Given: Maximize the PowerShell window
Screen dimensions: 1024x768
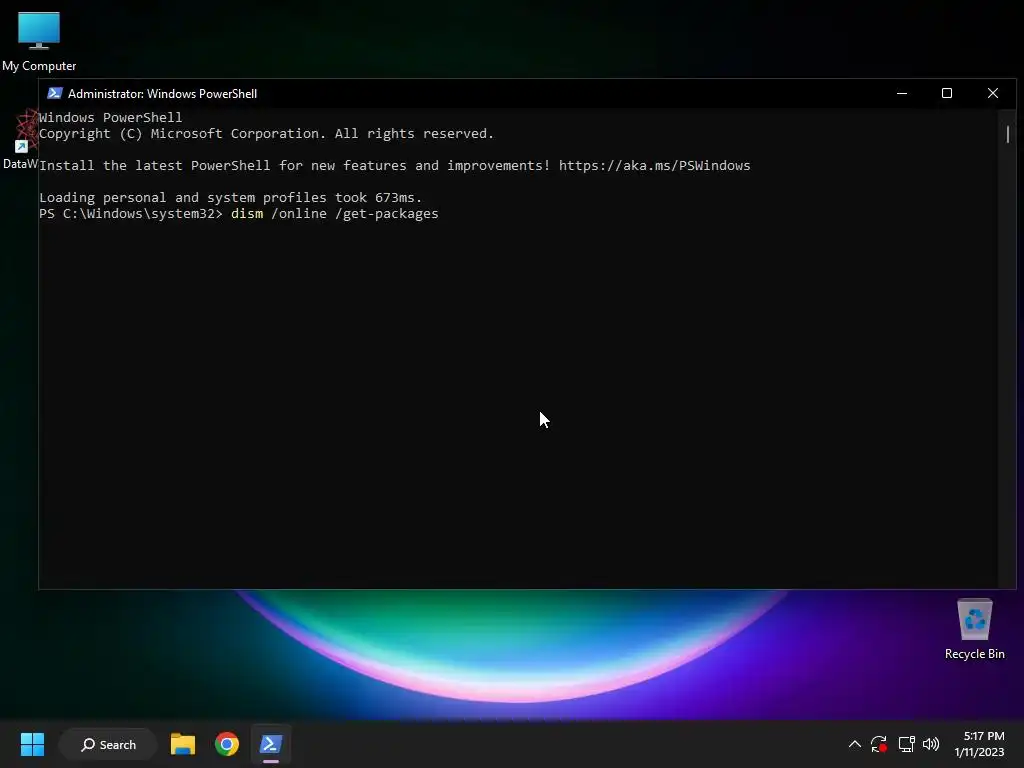Looking at the screenshot, I should (947, 93).
